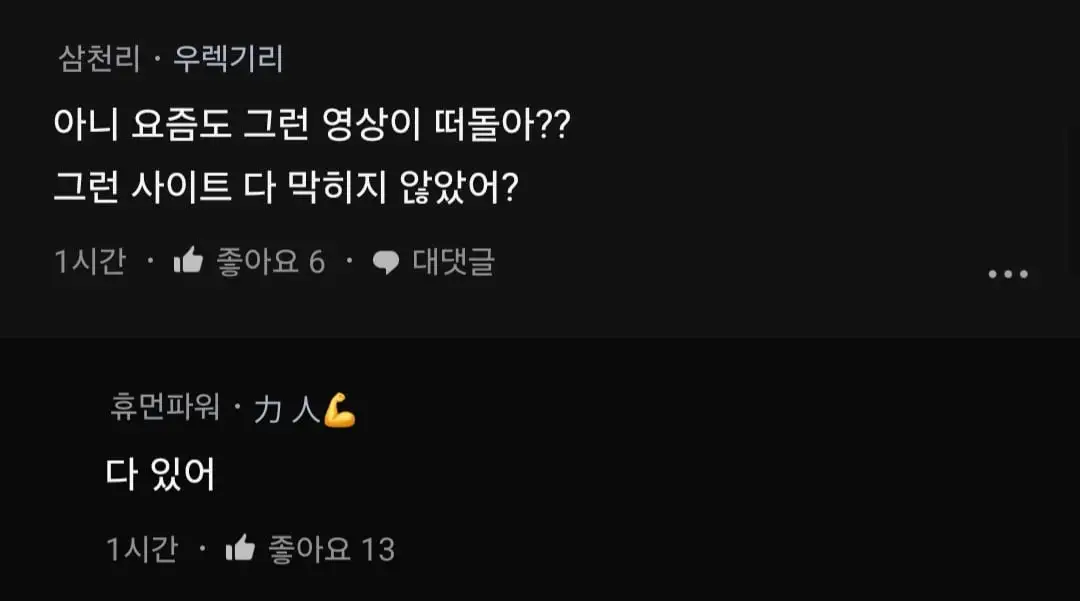Open the three-dot more options menu
The width and height of the screenshot is (1080, 601).
[x=1007, y=274]
